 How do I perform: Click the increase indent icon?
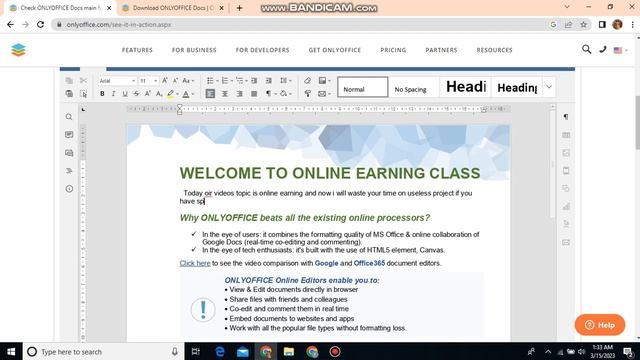pos(269,81)
